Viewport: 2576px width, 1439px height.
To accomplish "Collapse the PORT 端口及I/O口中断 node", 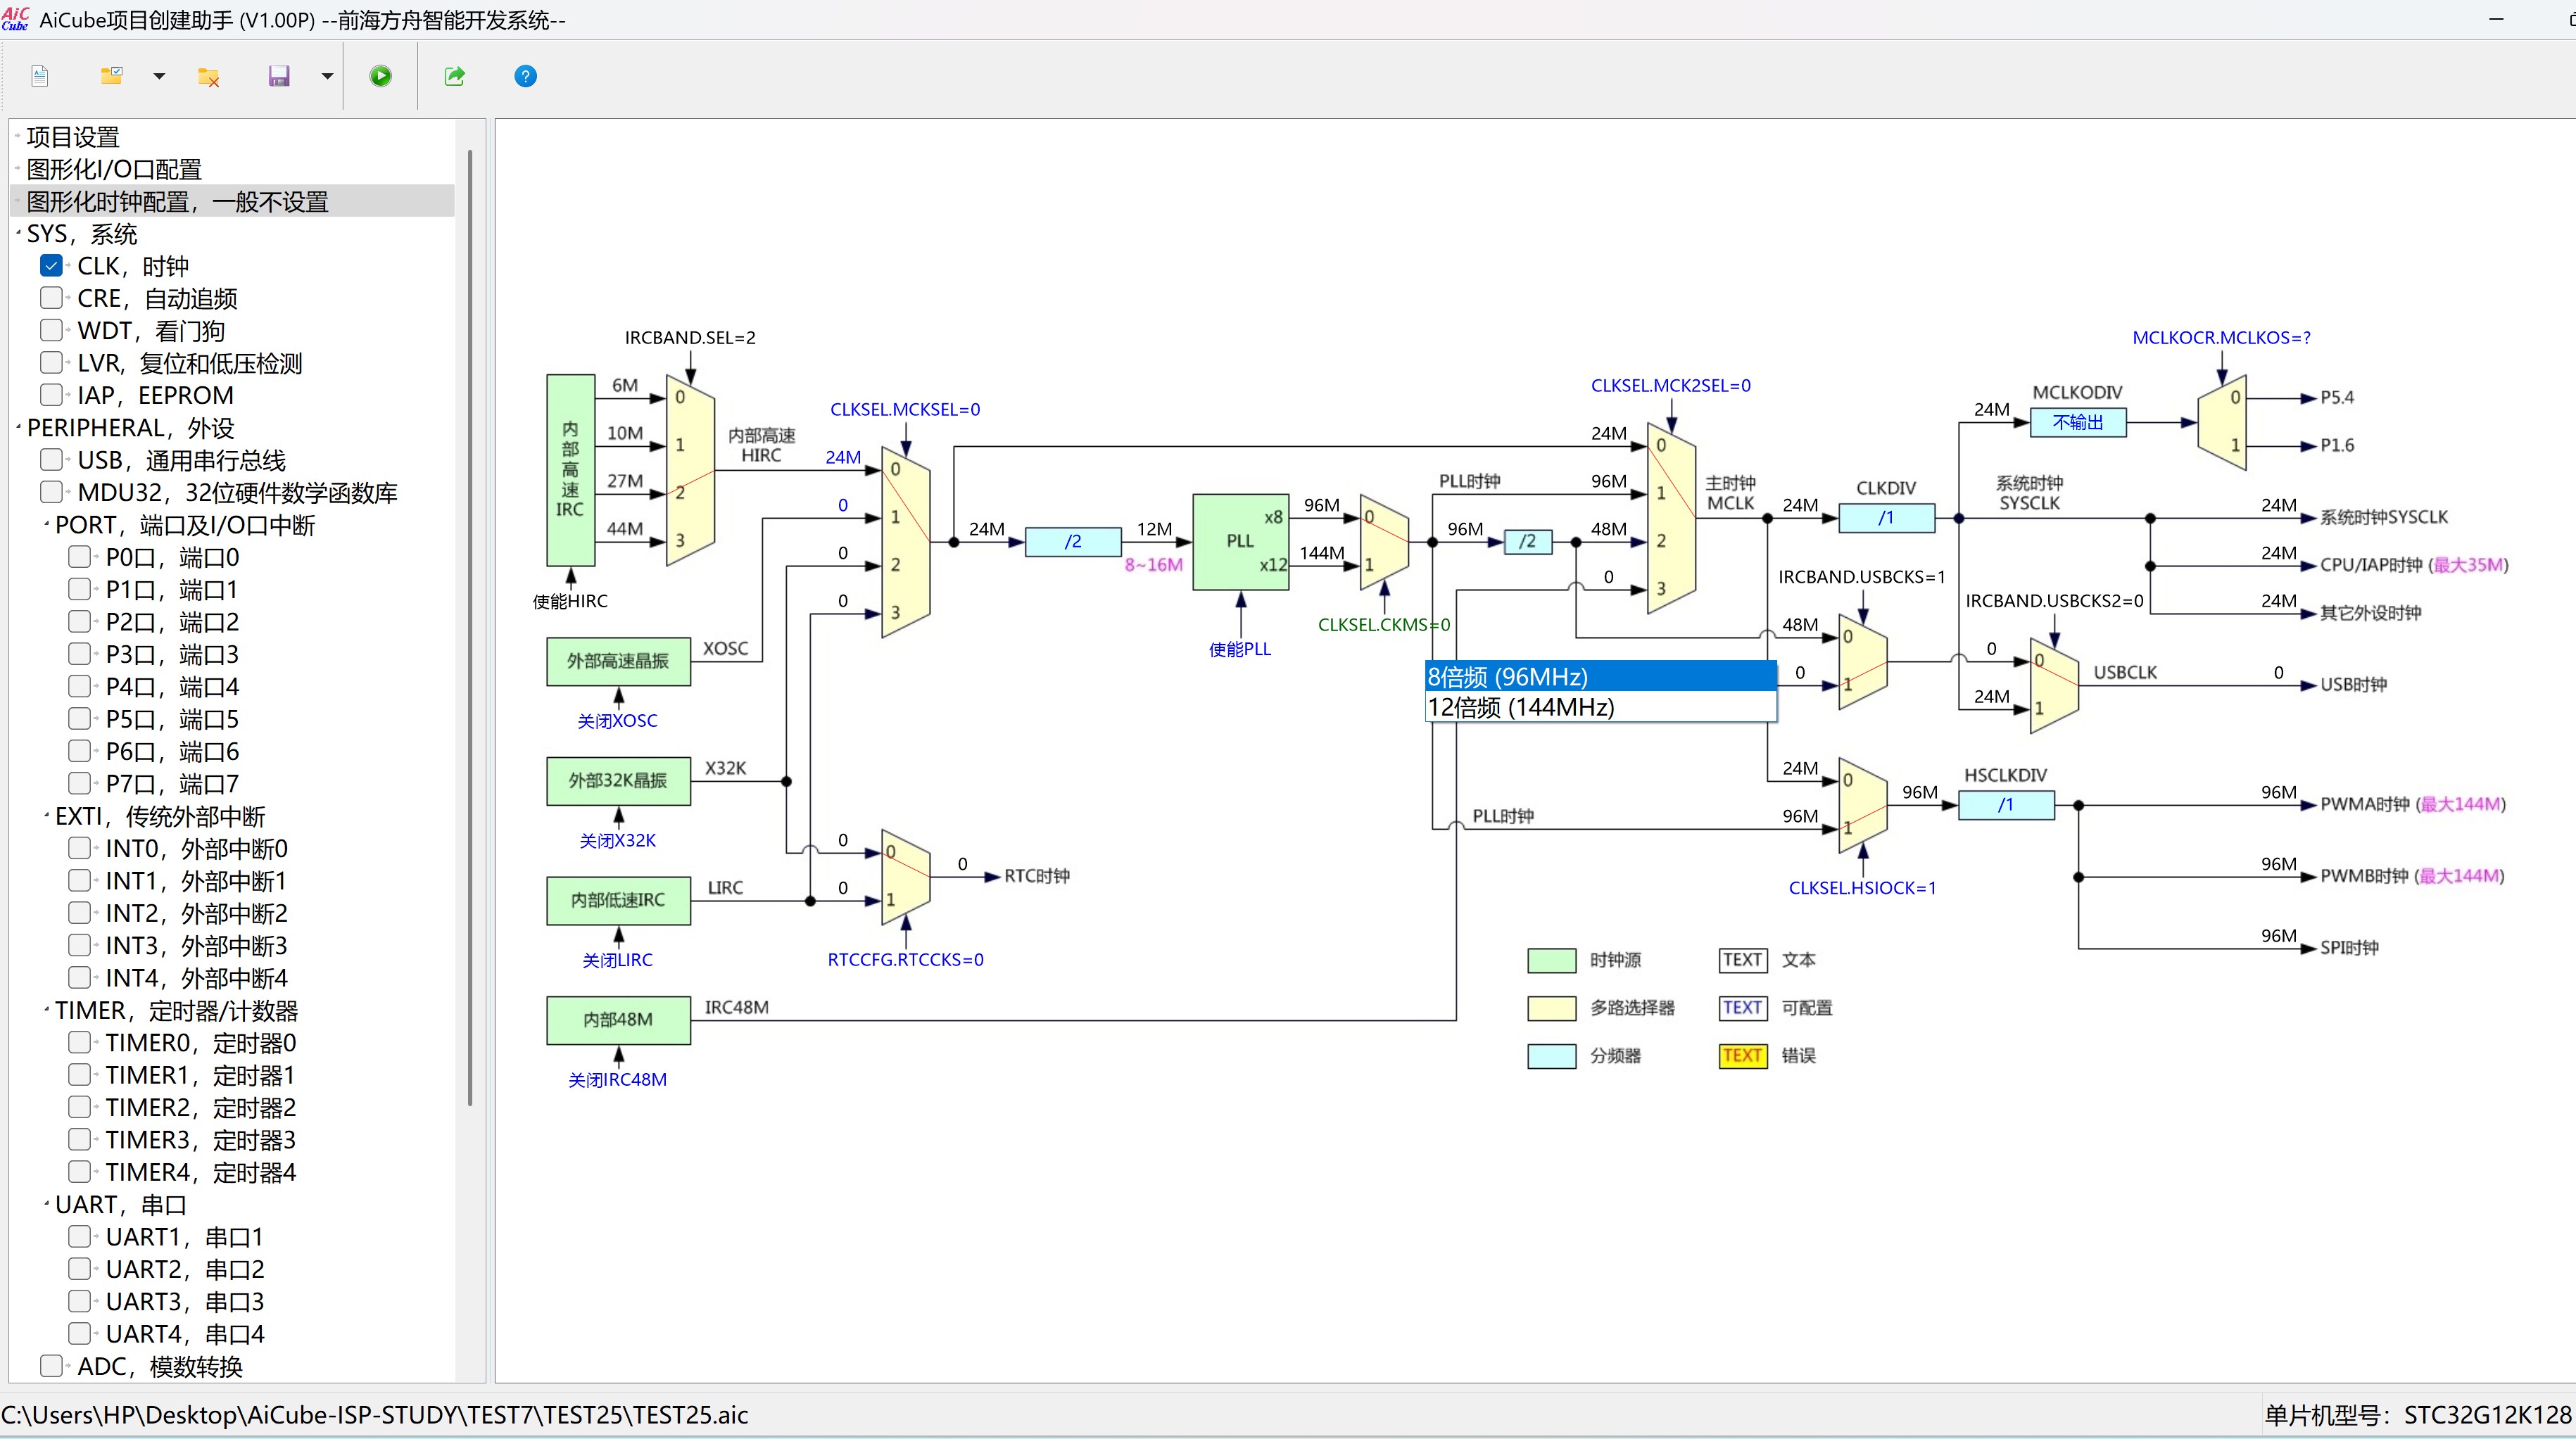I will pos(47,524).
